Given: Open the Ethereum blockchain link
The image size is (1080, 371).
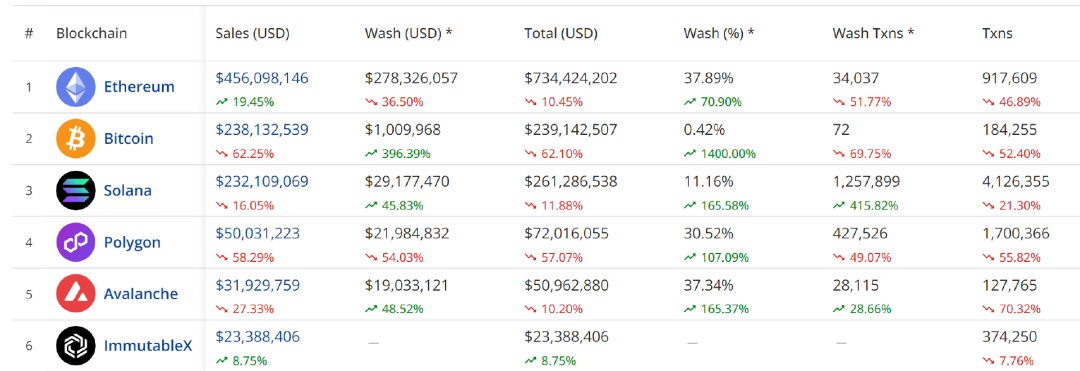Looking at the screenshot, I should click(x=139, y=87).
